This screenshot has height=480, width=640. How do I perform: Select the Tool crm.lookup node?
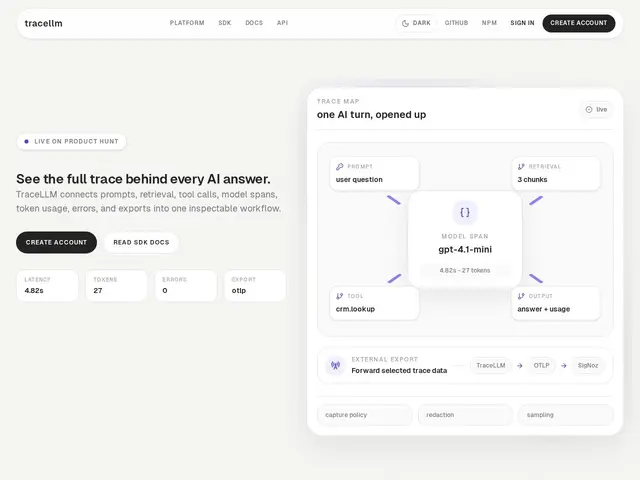pos(374,303)
